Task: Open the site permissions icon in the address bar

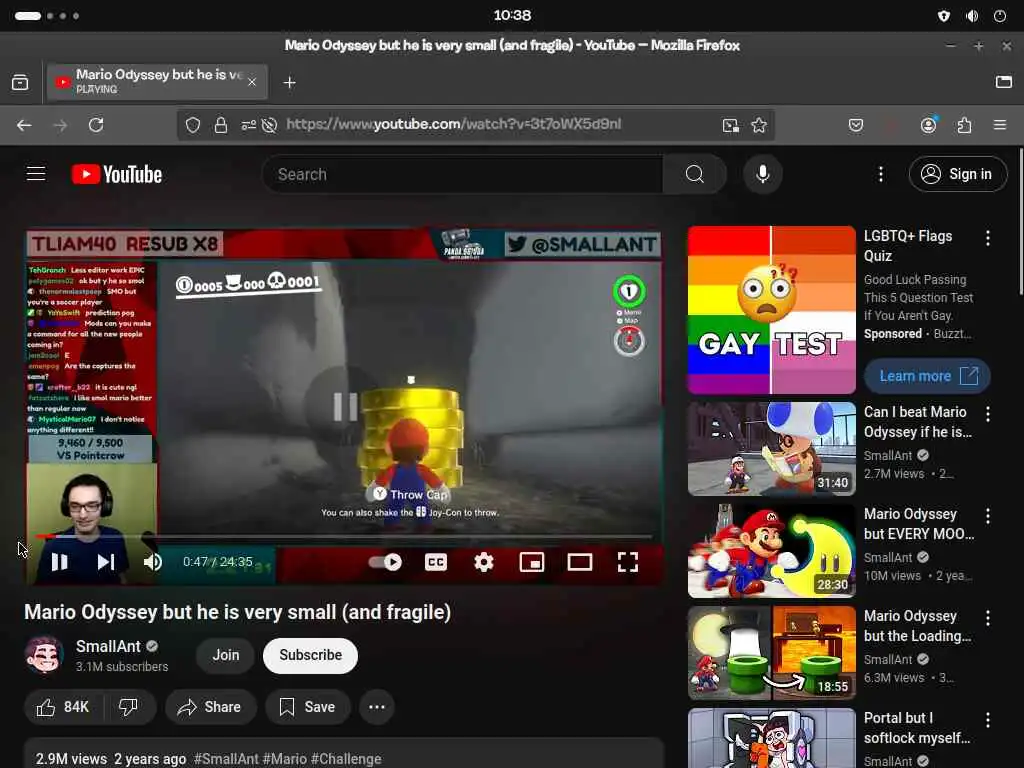Action: pos(248,125)
